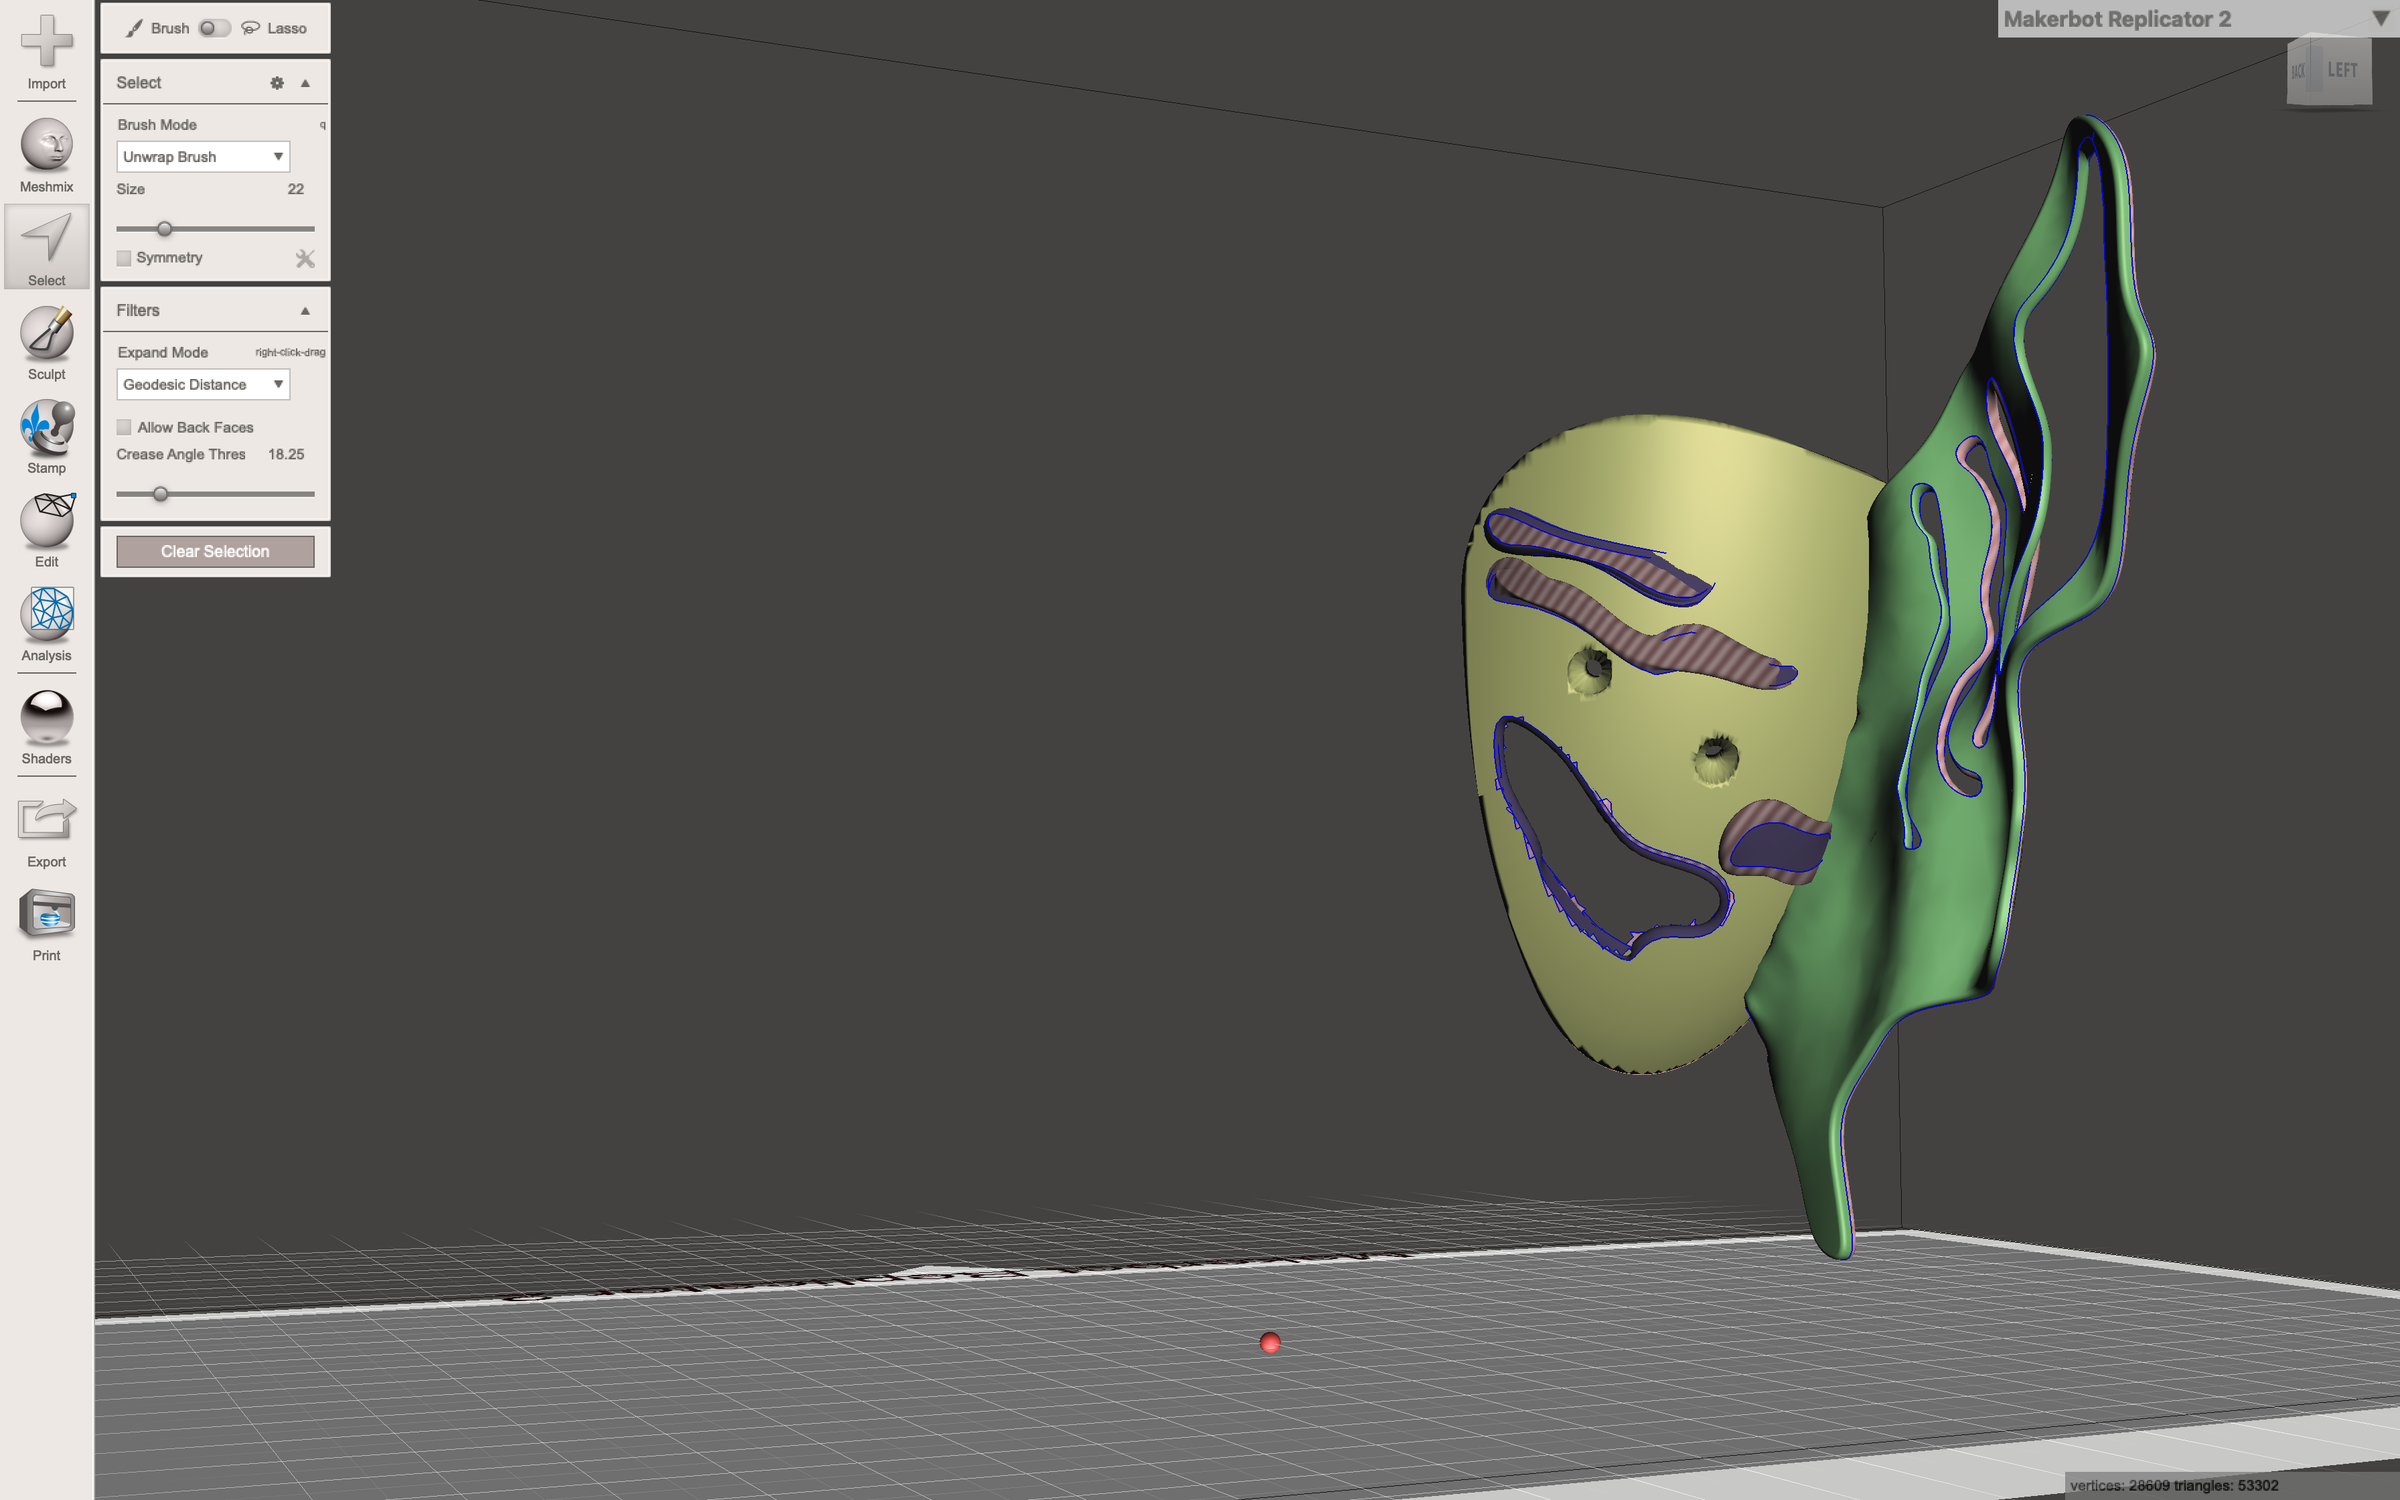Viewport: 2400px width, 1500px height.
Task: Click the Clear Selection button
Action: click(215, 551)
